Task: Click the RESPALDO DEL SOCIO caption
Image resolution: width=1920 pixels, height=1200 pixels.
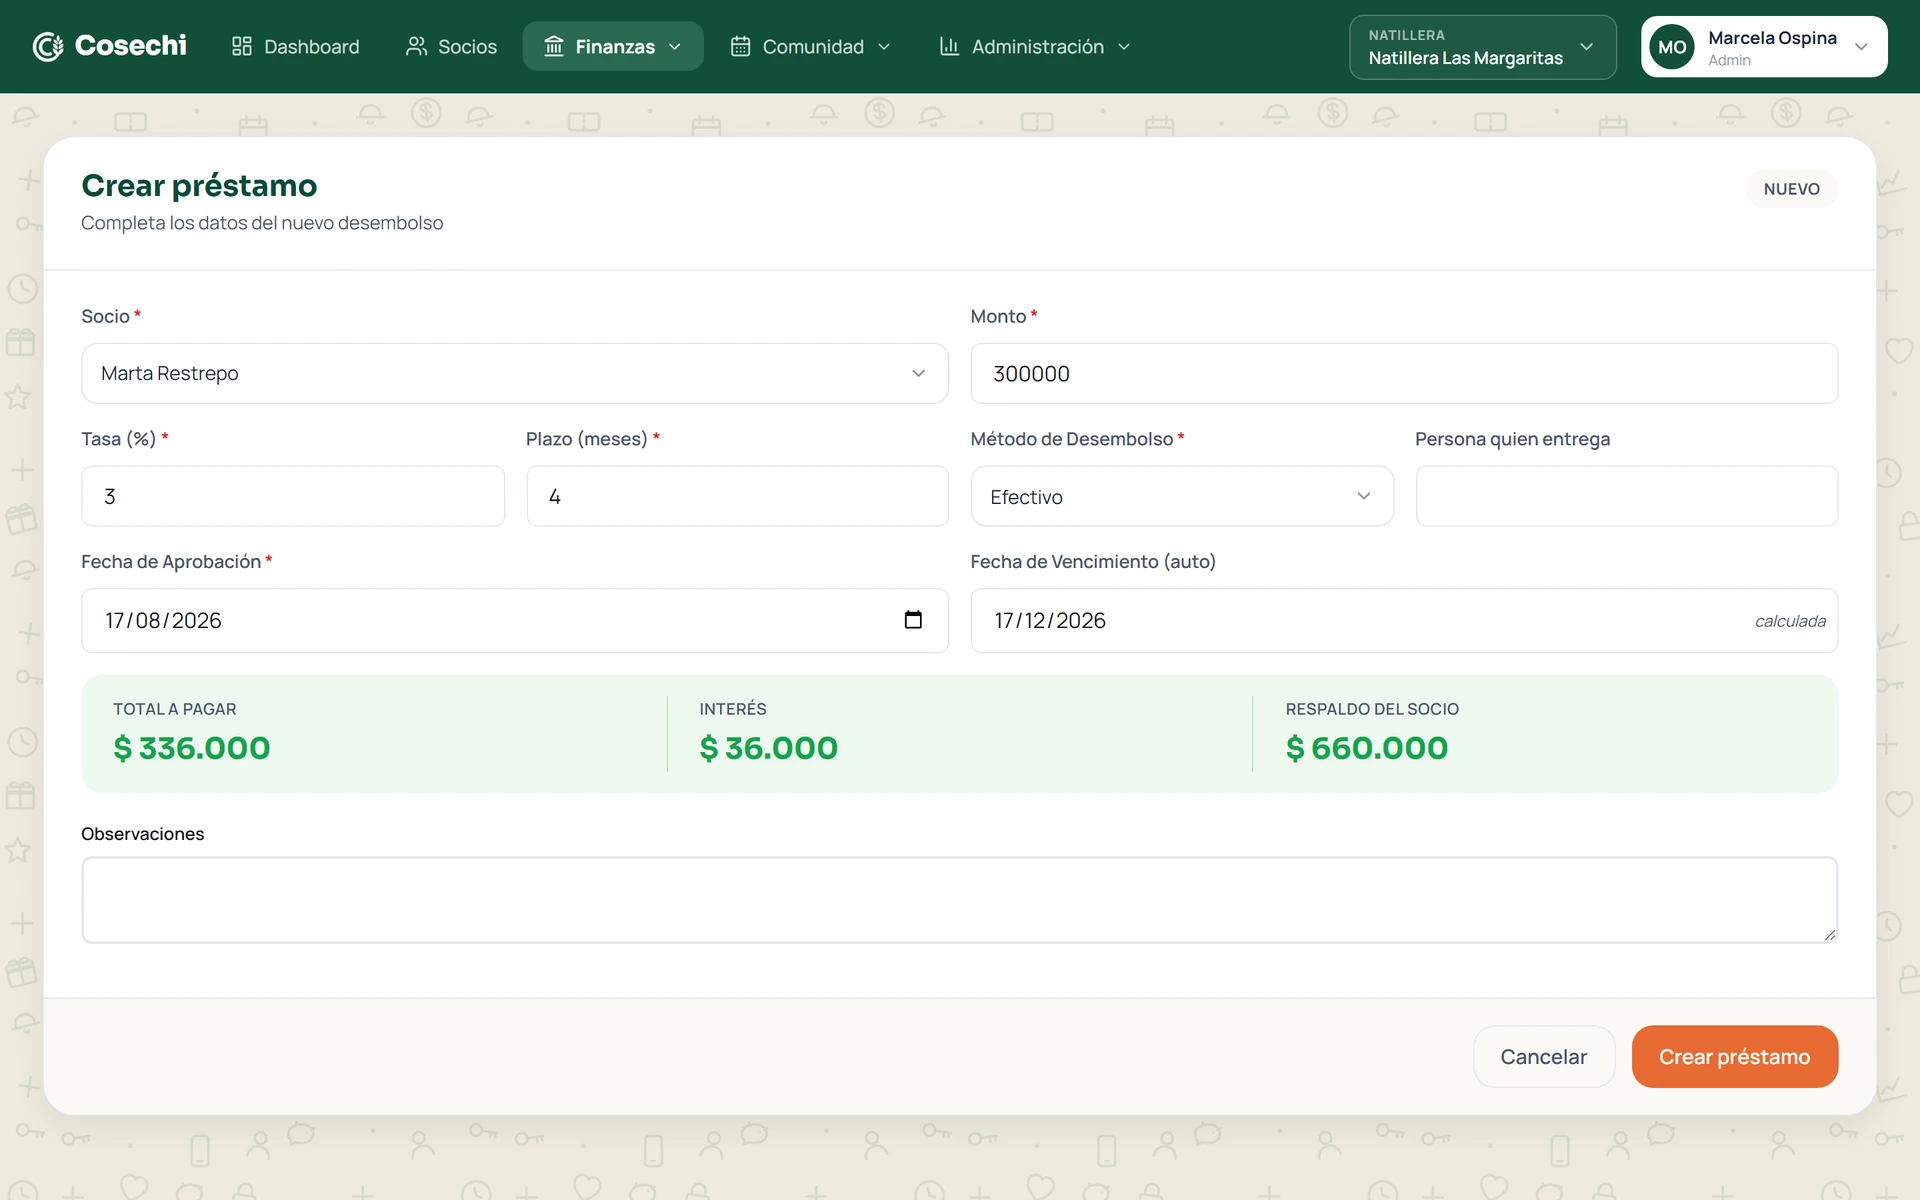Action: pos(1372,709)
